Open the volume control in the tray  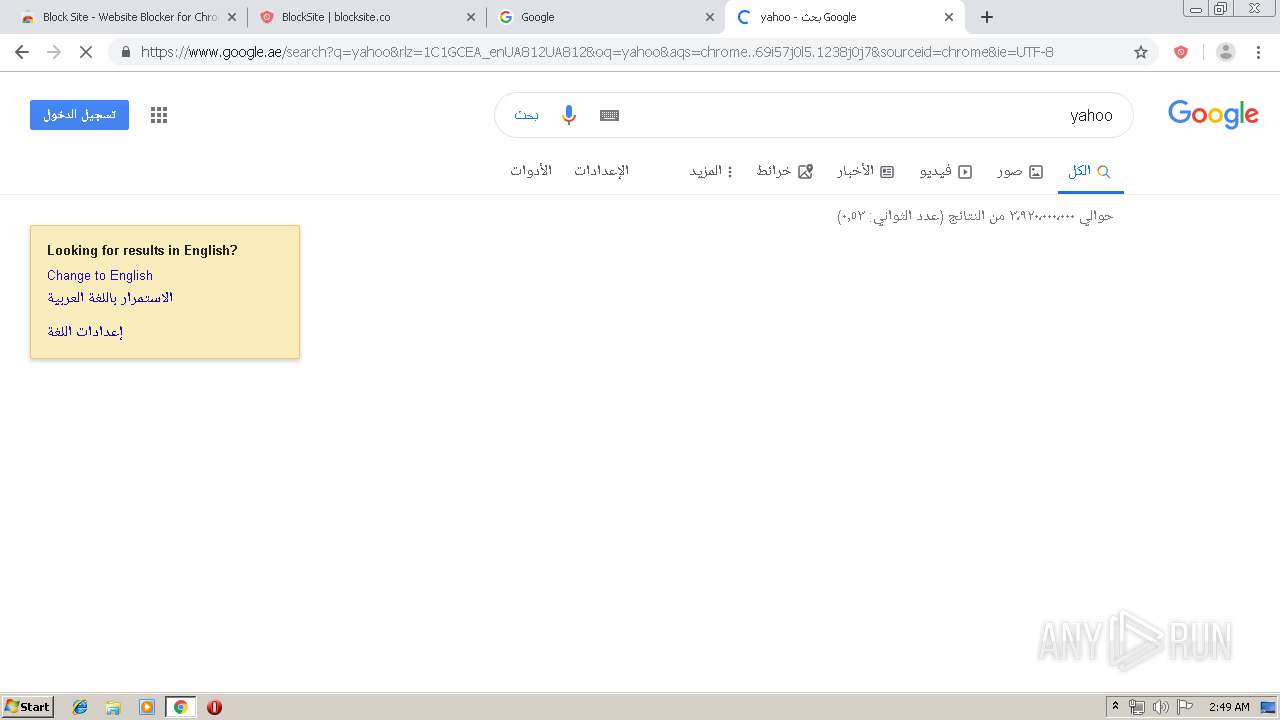(1160, 707)
